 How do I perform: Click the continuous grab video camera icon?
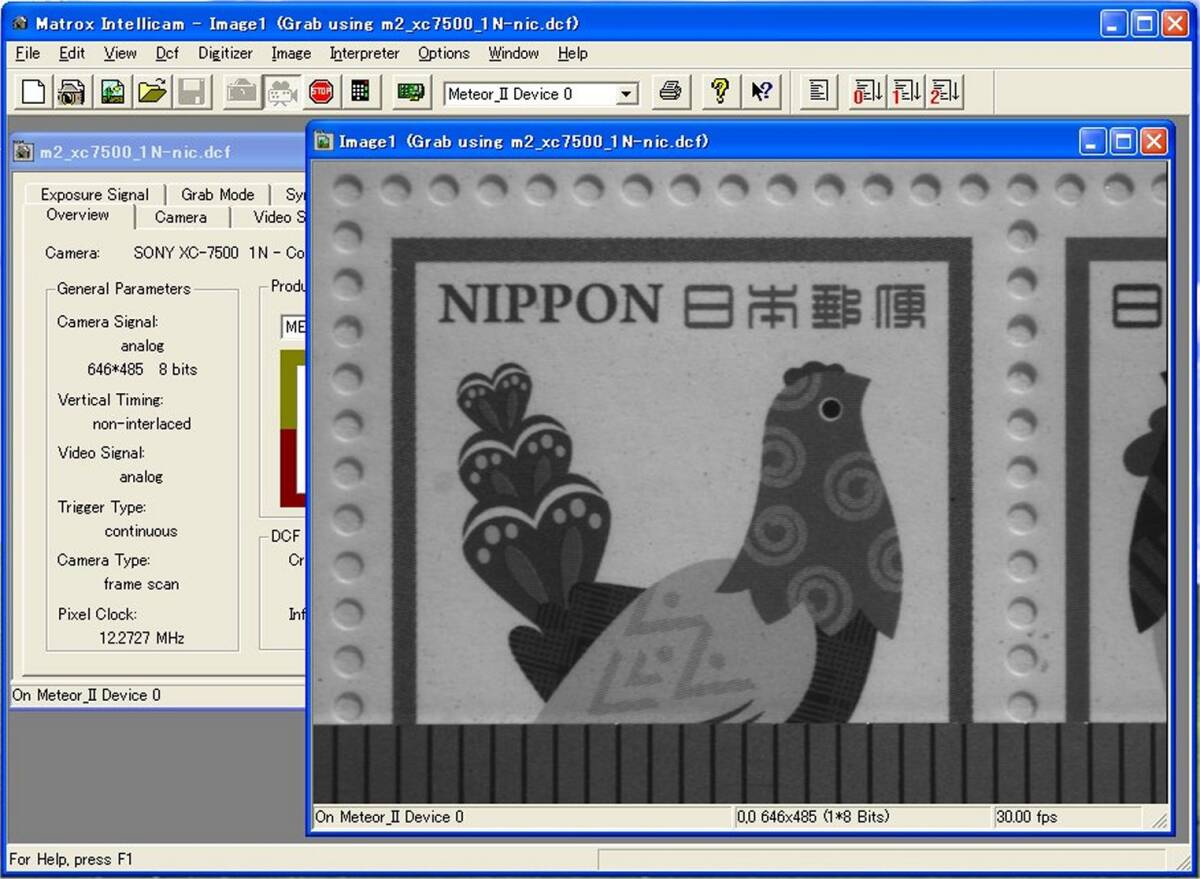[281, 93]
